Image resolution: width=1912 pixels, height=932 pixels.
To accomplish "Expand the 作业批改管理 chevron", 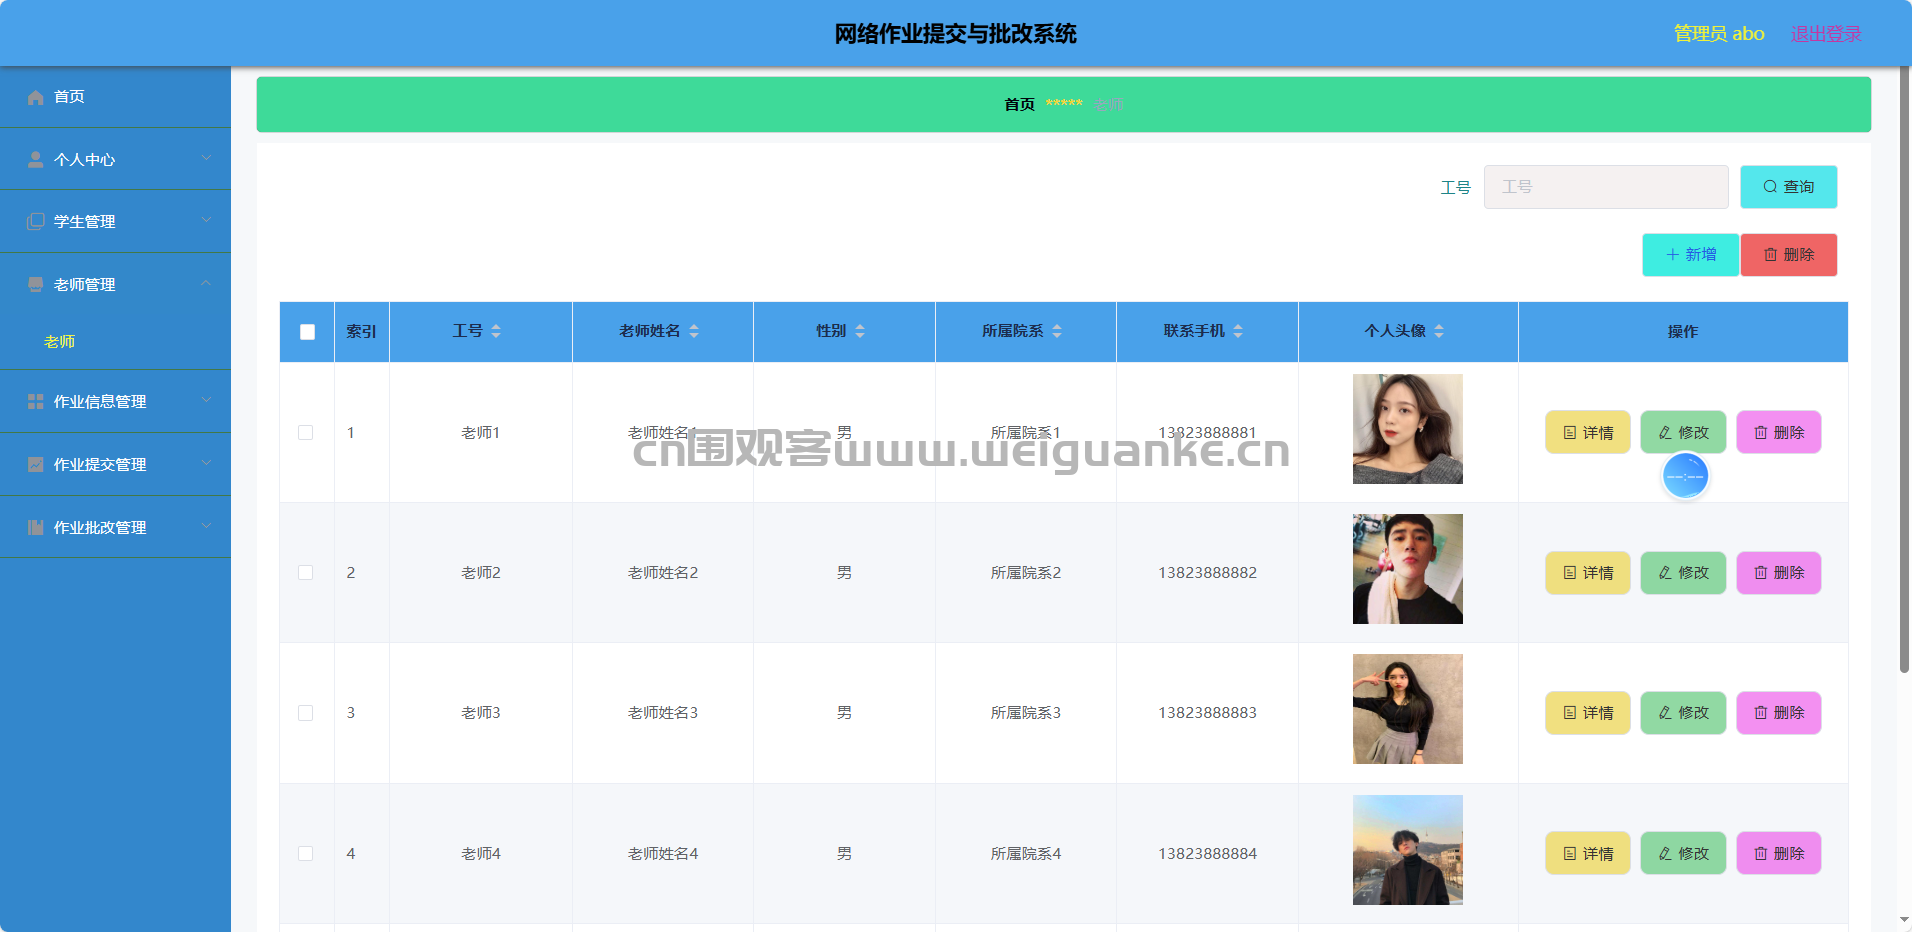I will pyautogui.click(x=206, y=526).
